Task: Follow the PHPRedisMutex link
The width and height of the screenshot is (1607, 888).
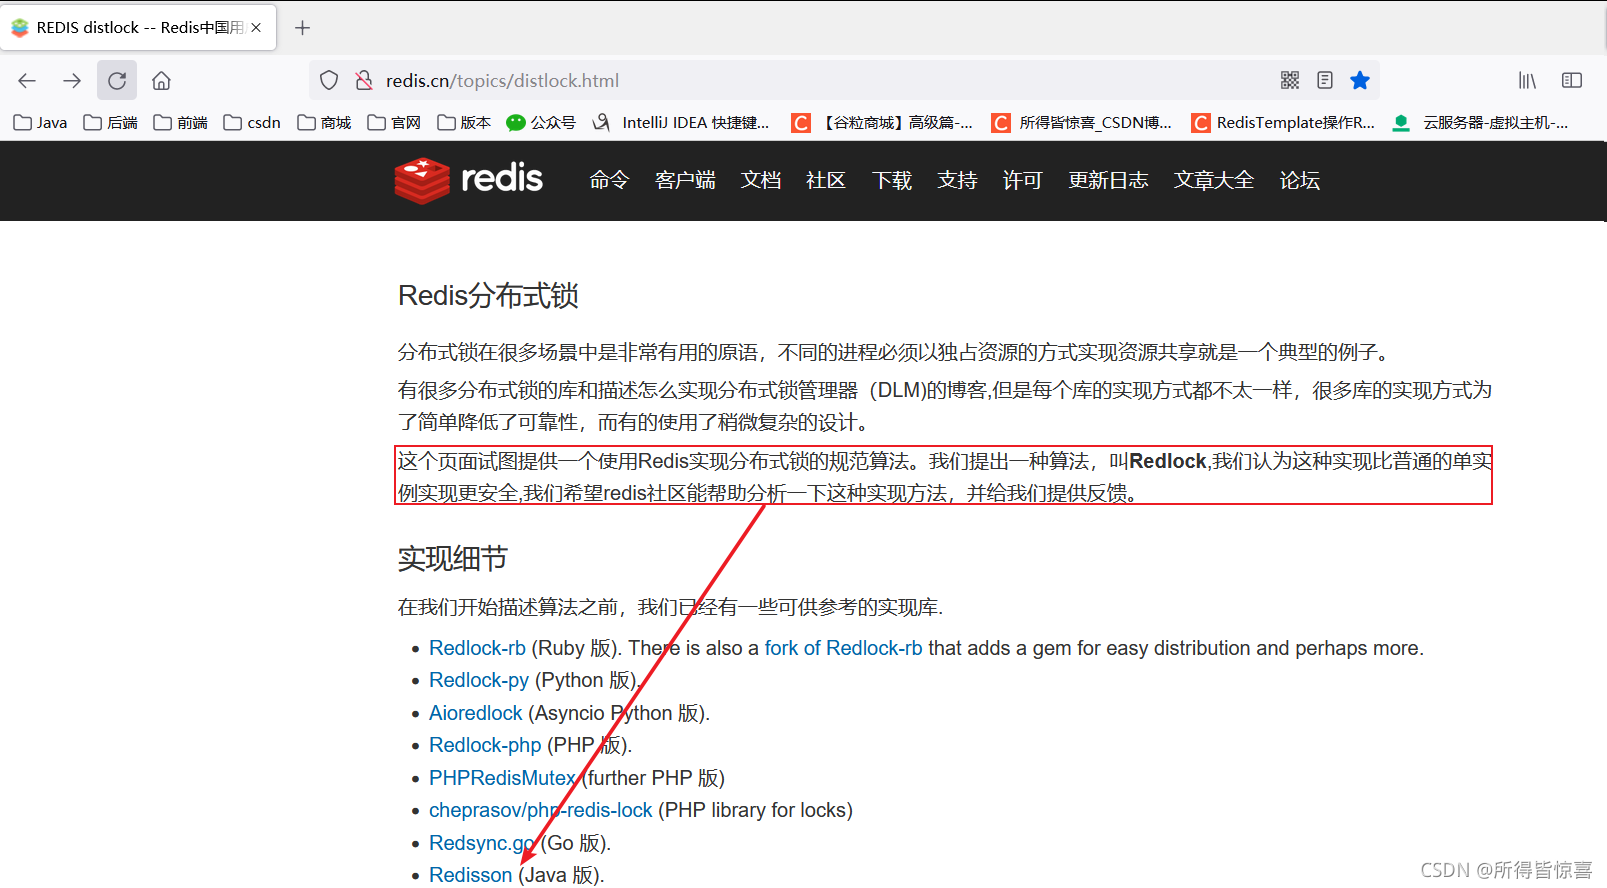Action: pyautogui.click(x=502, y=778)
